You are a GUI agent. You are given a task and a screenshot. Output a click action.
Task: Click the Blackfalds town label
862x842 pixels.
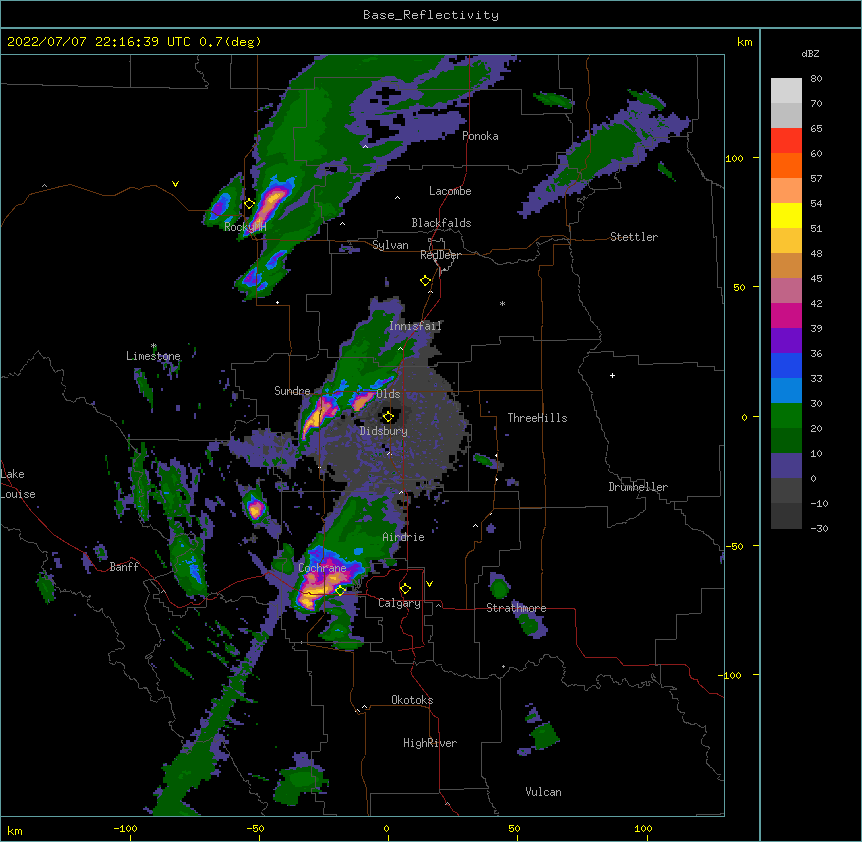click(441, 223)
